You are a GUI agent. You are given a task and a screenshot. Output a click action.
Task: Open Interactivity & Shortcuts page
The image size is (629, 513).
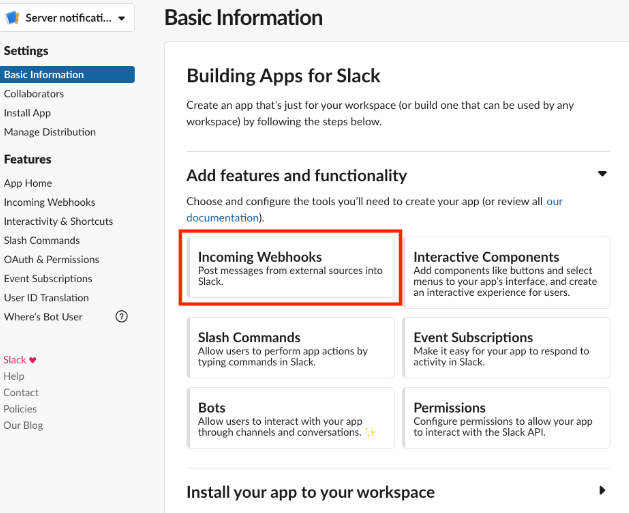[x=58, y=221]
